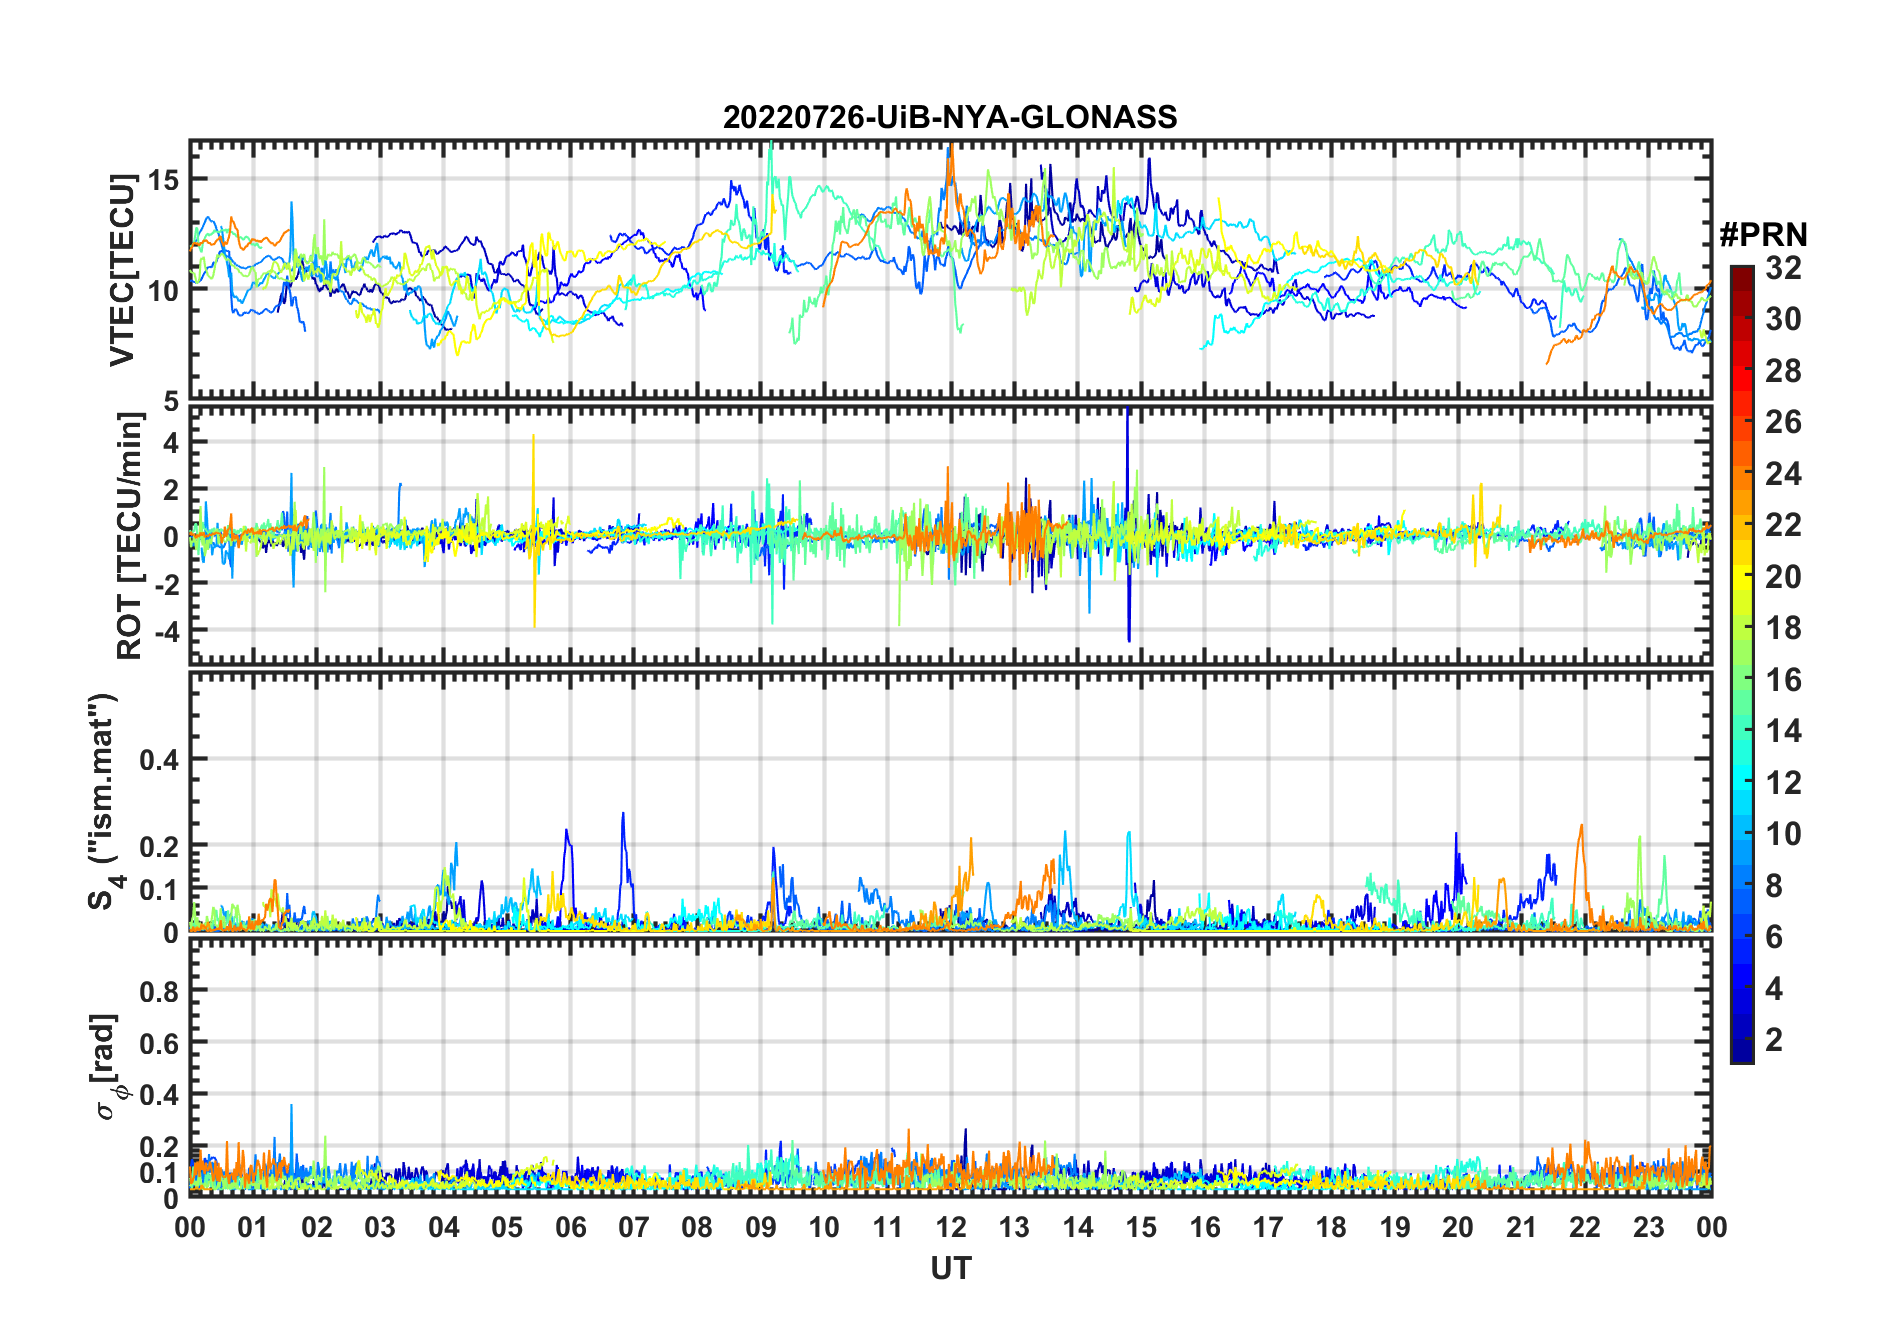Click the 0.1 tick on the S4 axis
Image resolution: width=1902 pixels, height=1330 pixels.
(x=159, y=889)
